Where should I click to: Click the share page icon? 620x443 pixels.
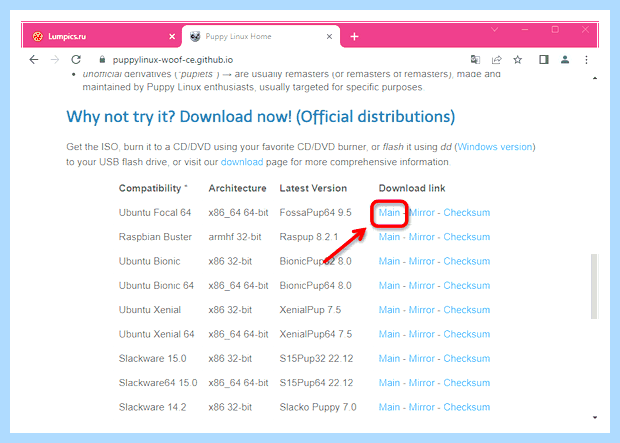point(497,60)
